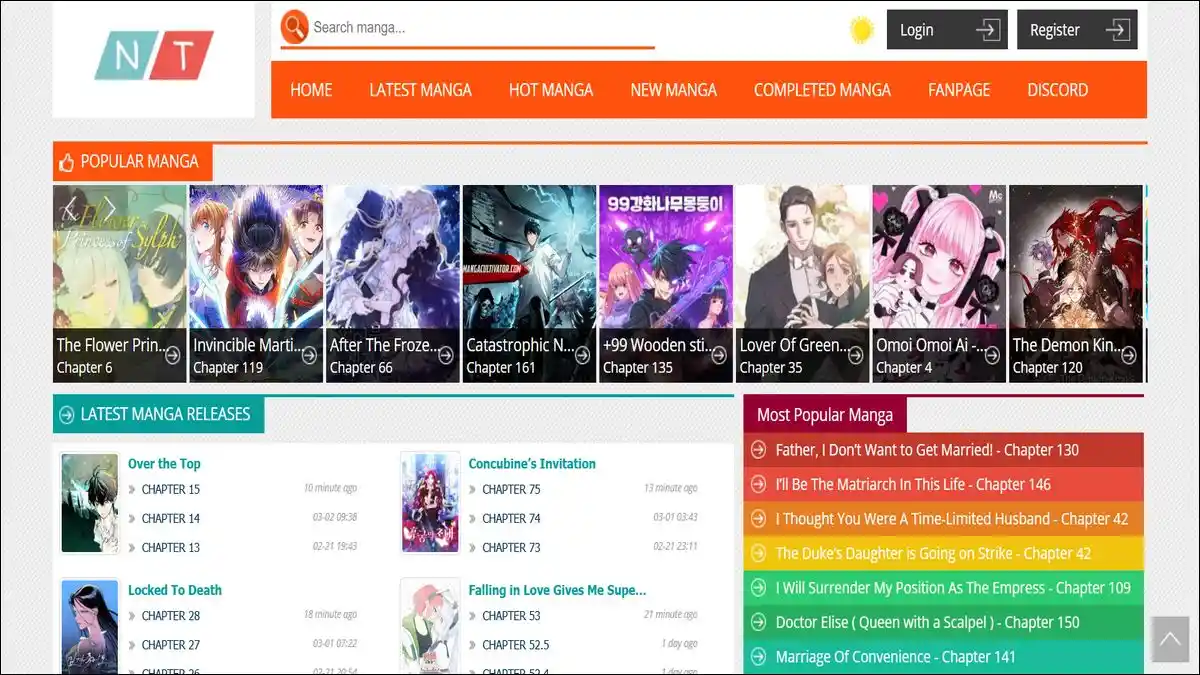This screenshot has width=1200, height=675.
Task: Open I'll Be The Matriarch In This Life
Action: [913, 484]
